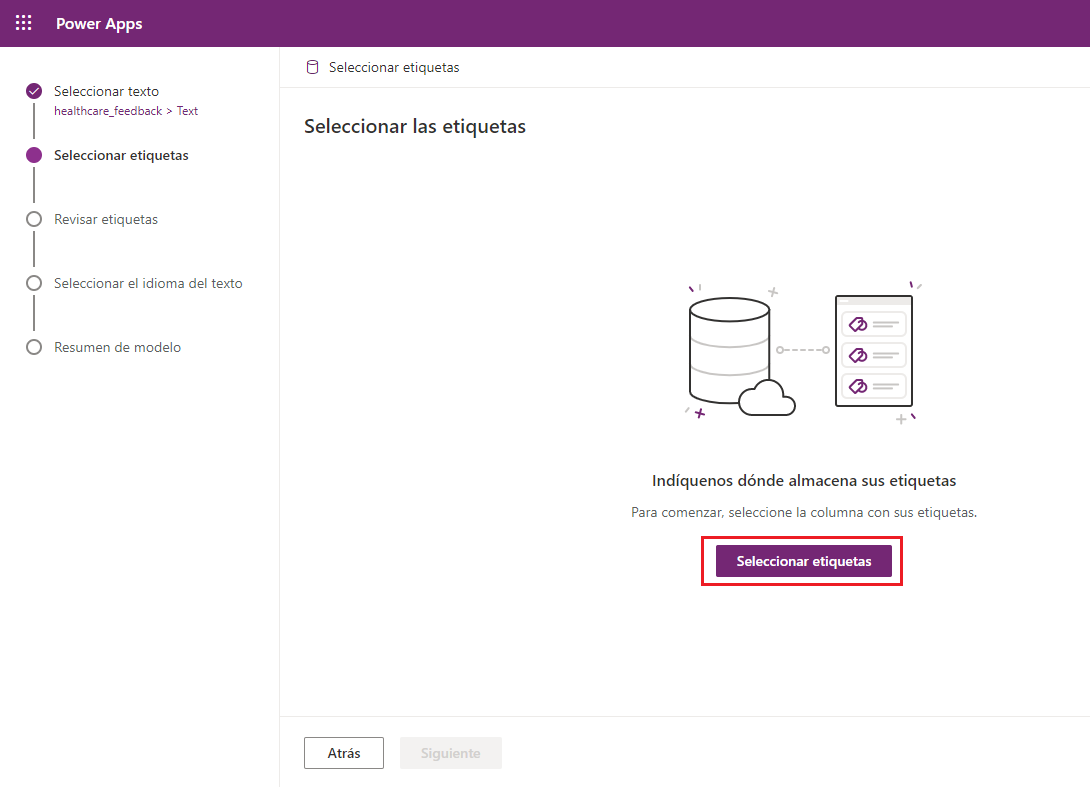Select the Resumen de modelo step circle

coord(33,347)
